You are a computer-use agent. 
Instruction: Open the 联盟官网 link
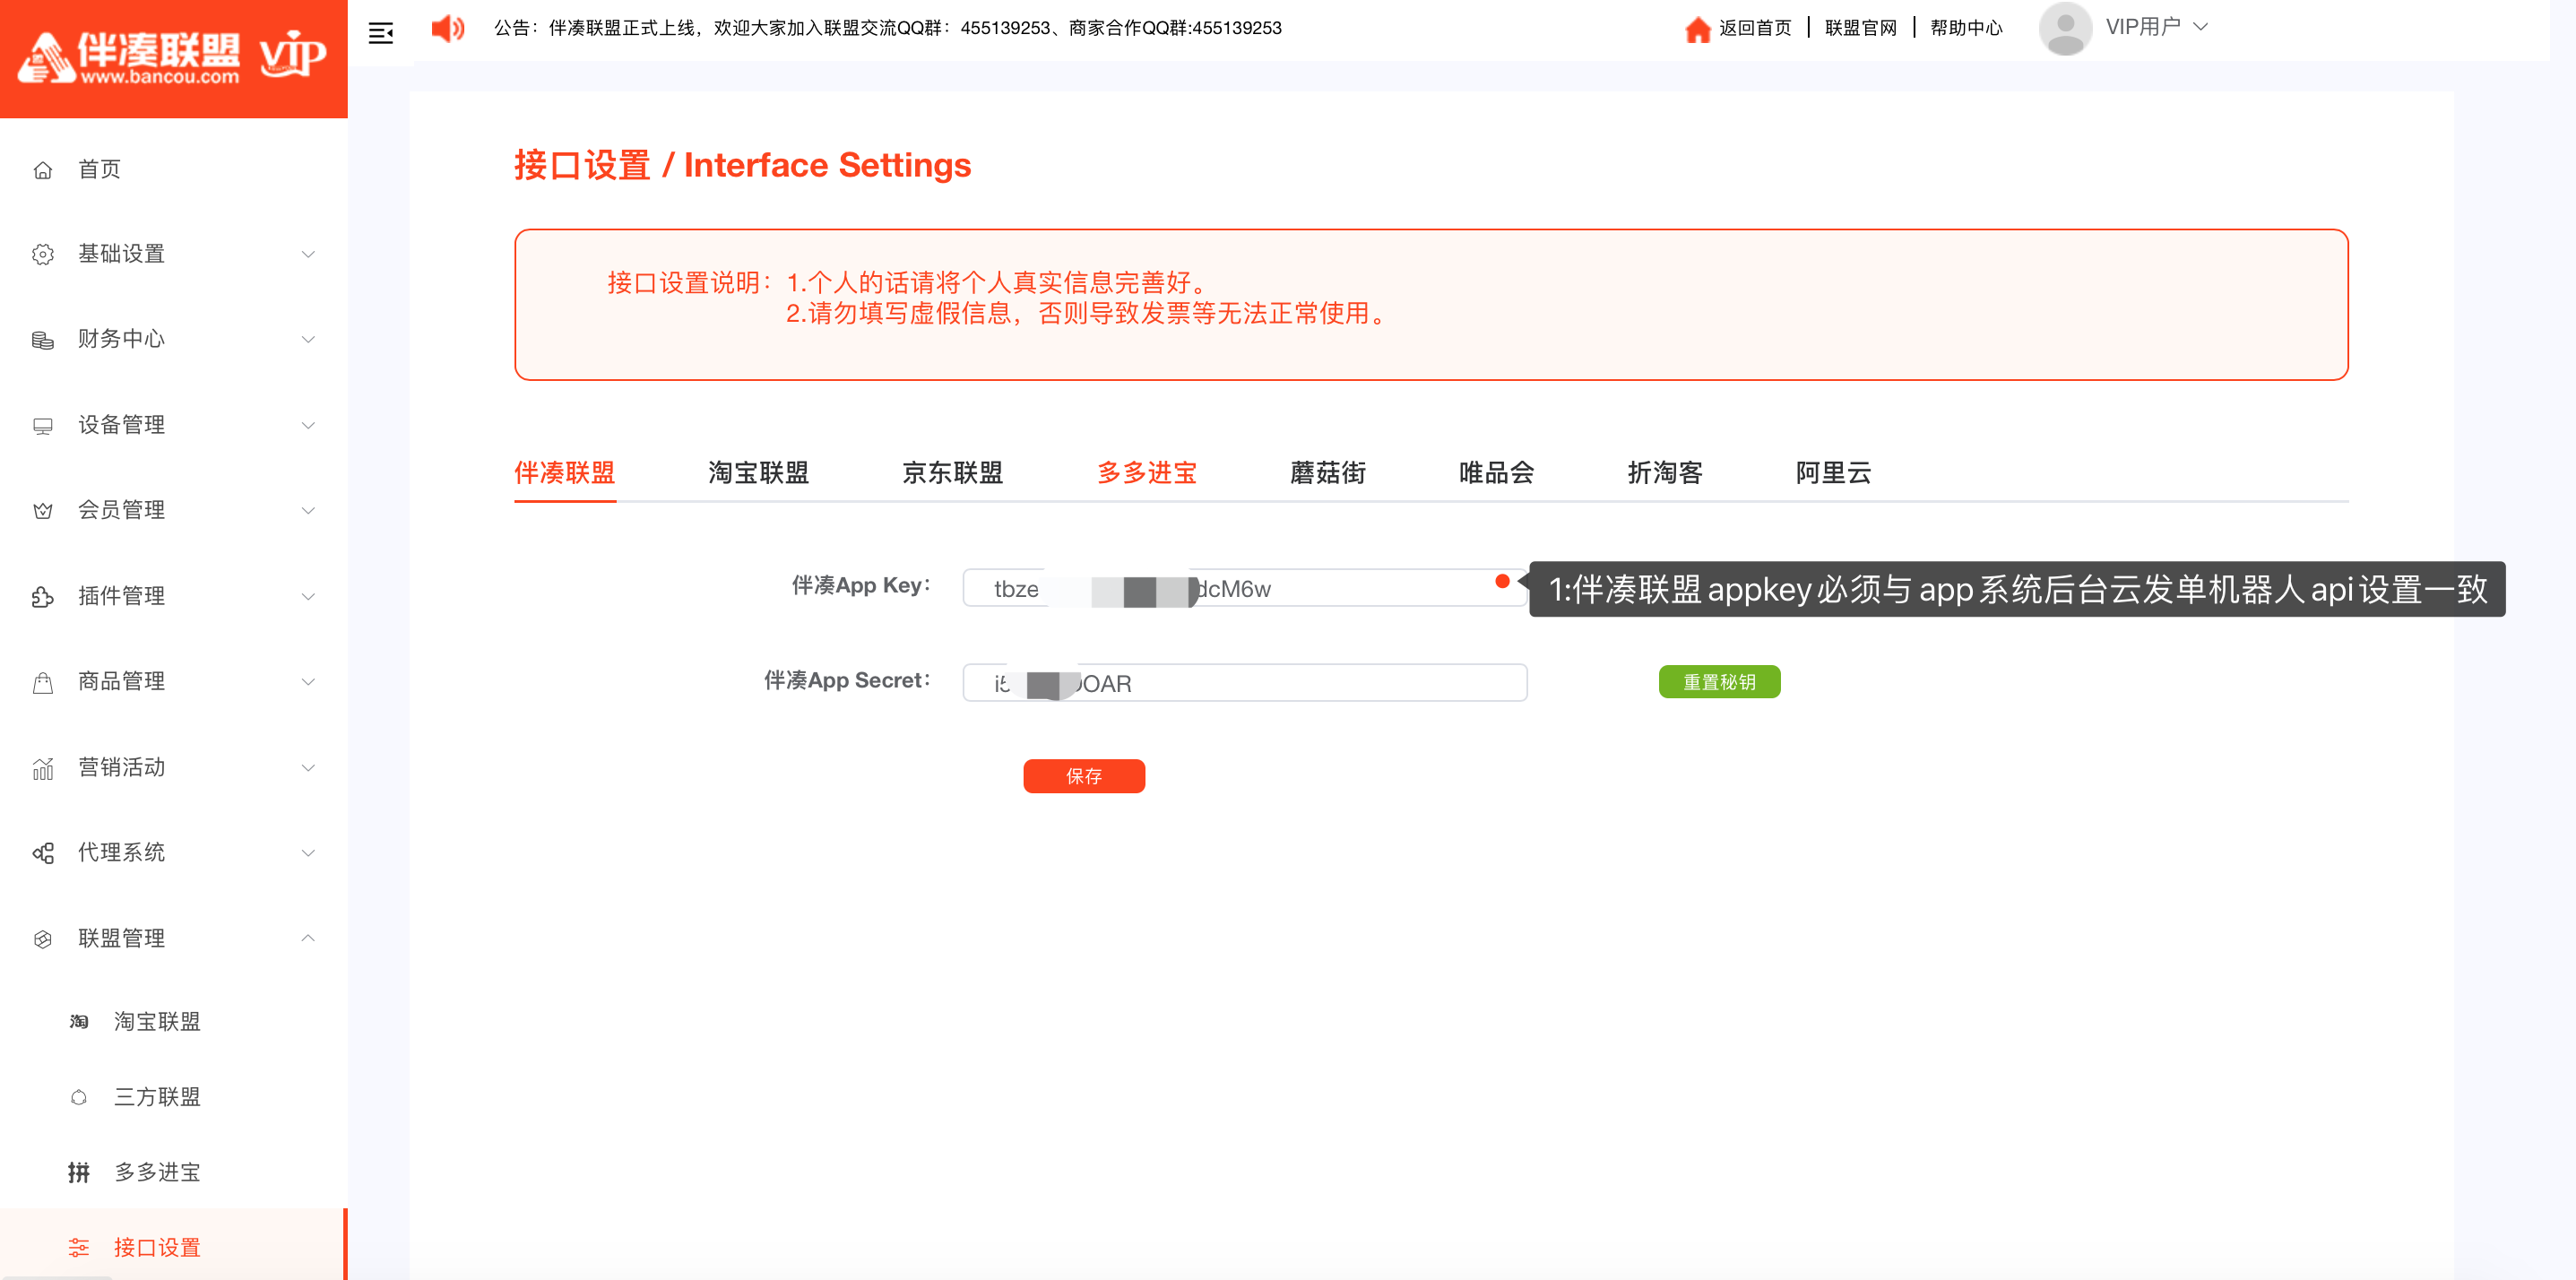pos(1860,28)
